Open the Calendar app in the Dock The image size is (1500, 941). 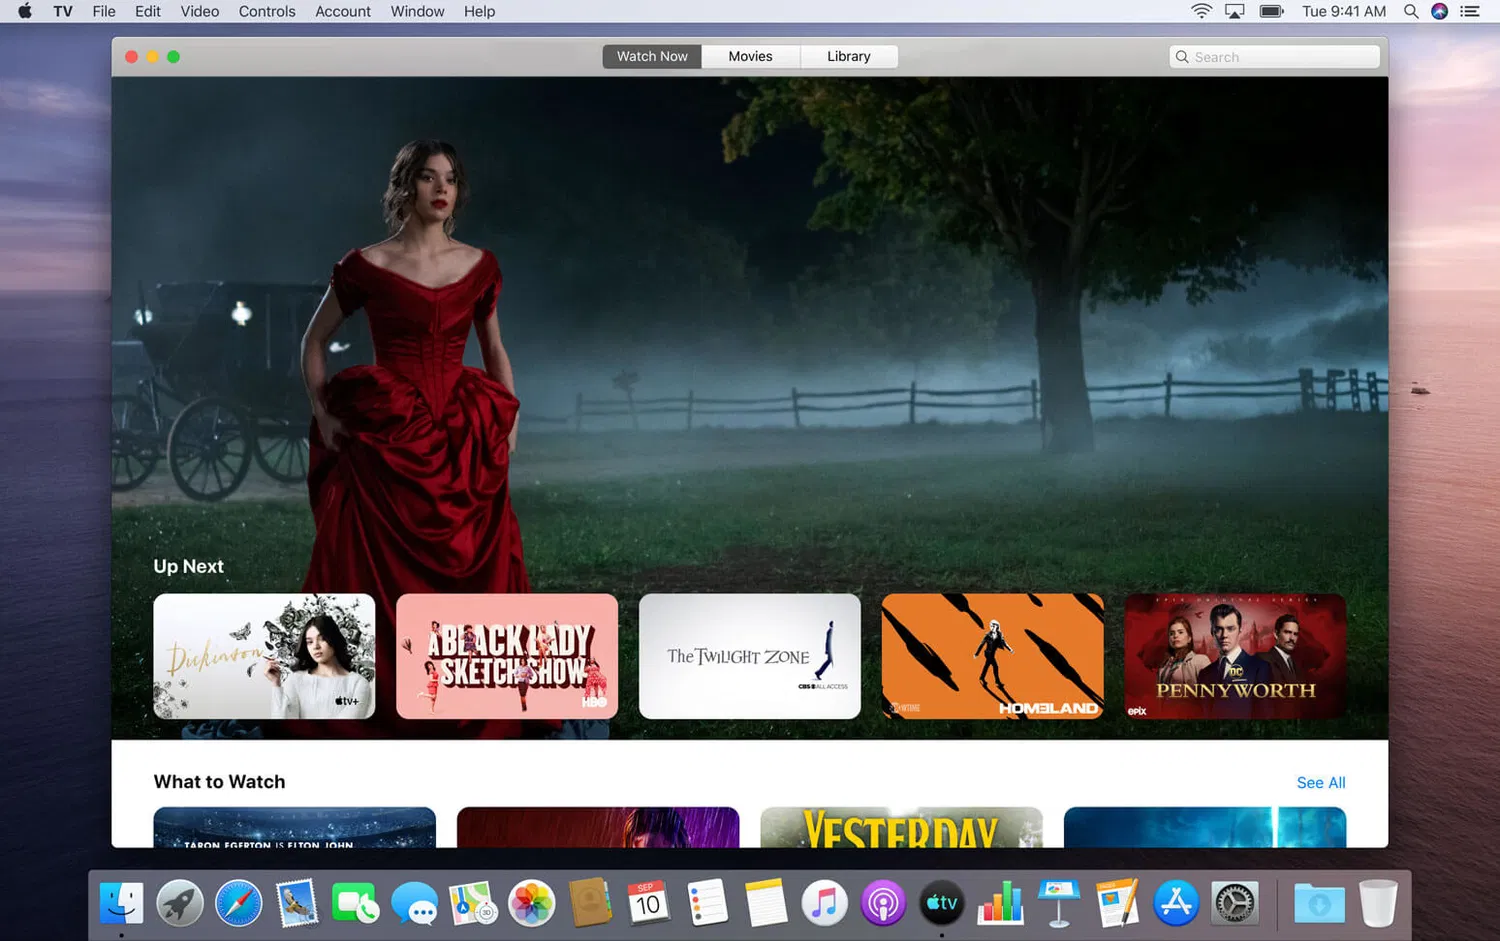coord(649,904)
